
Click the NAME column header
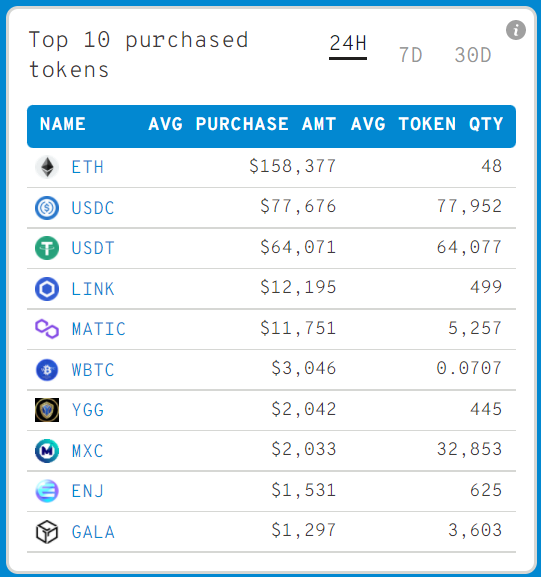[63, 124]
